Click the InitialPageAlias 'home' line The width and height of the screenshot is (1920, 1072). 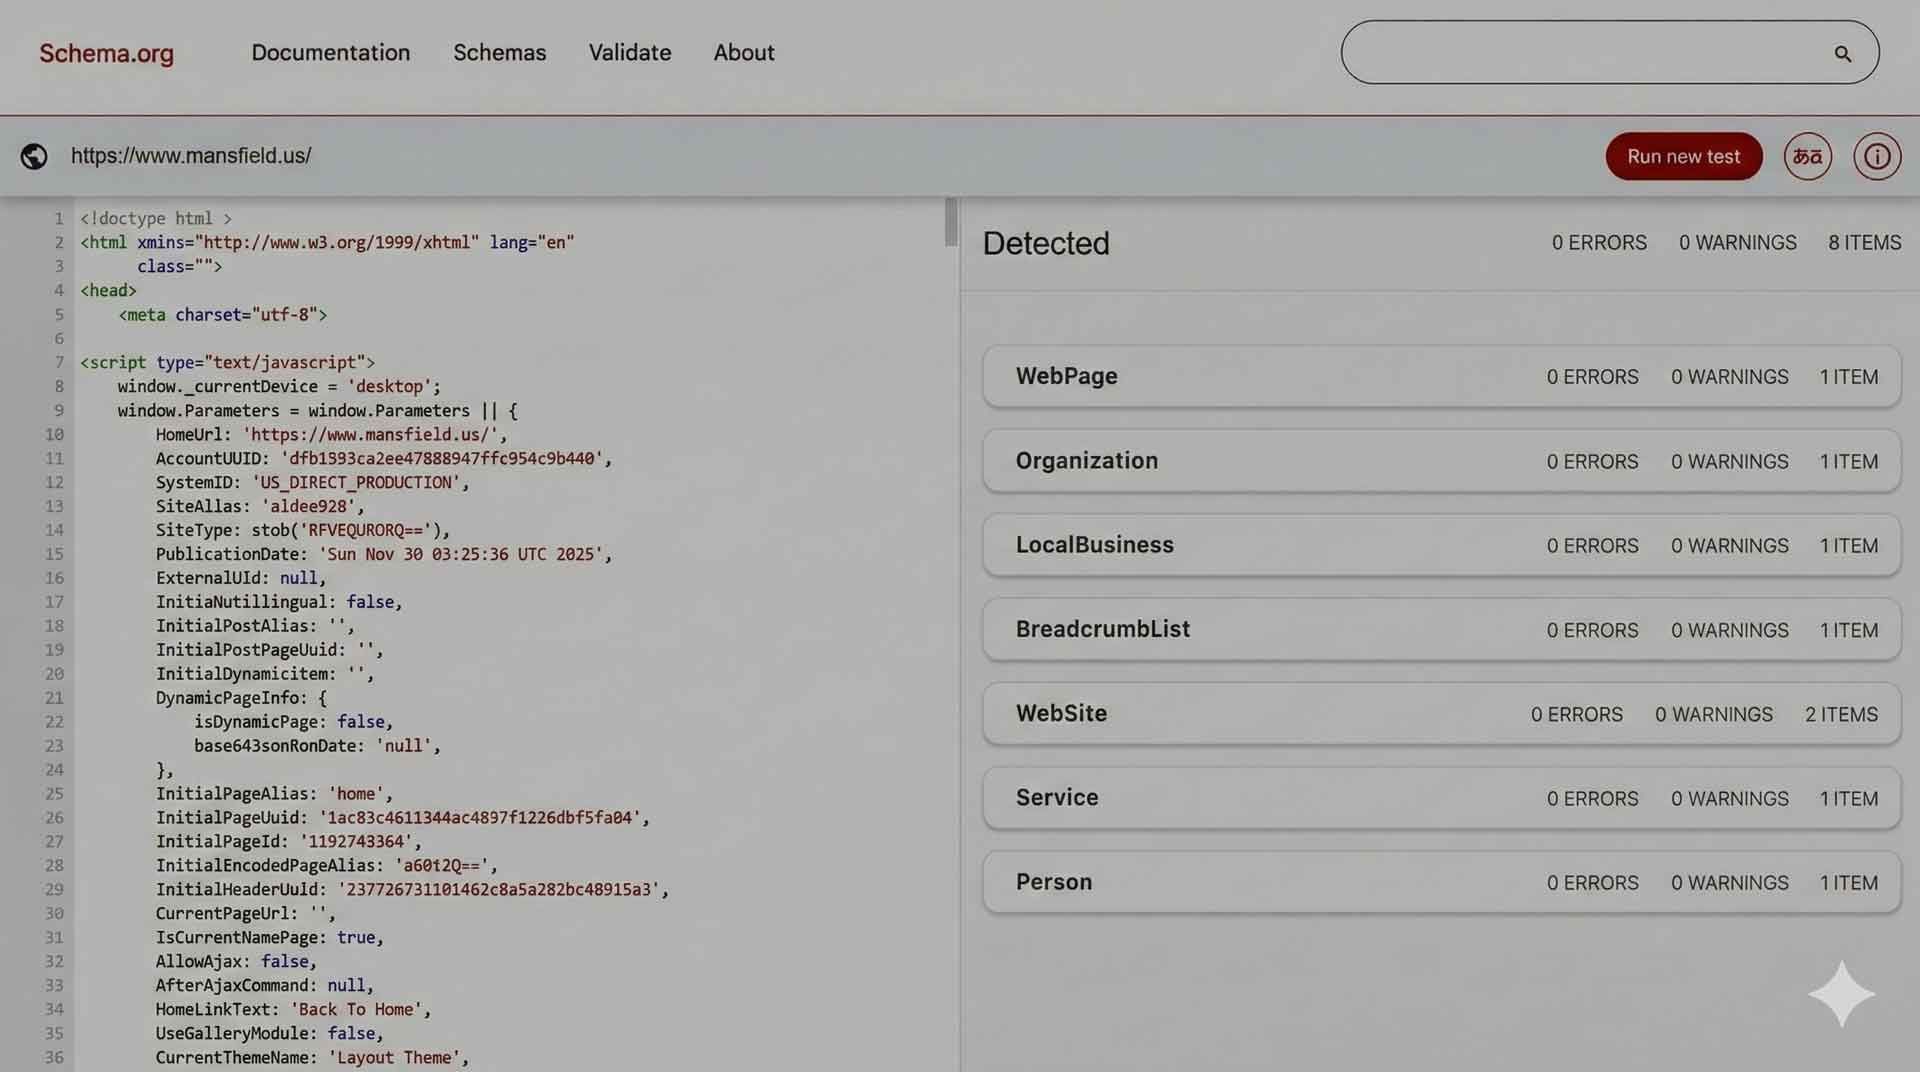274,794
